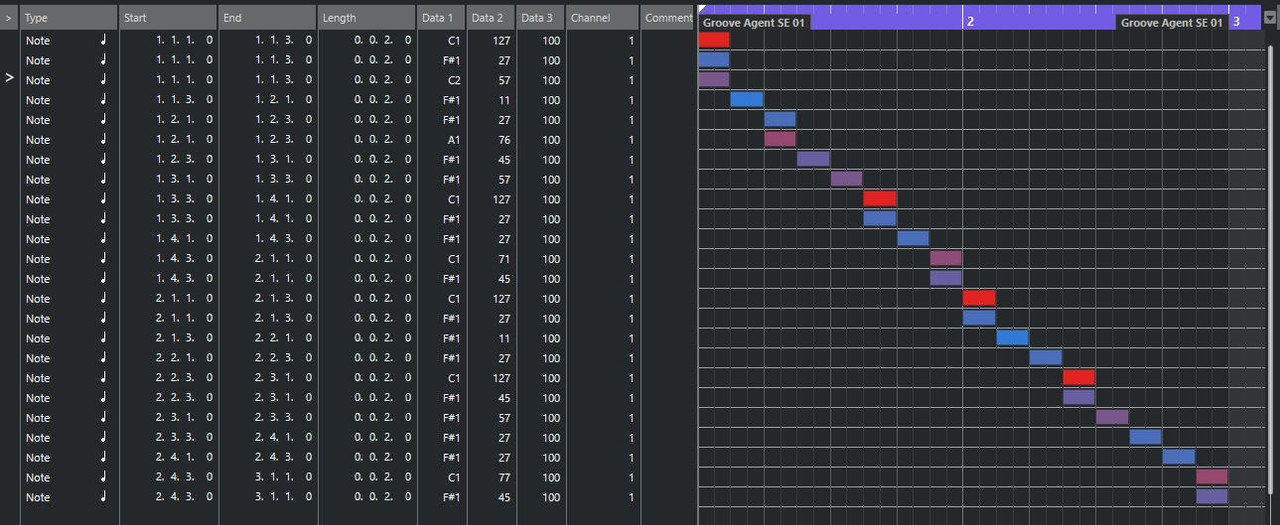The image size is (1280, 525).
Task: Click Start value '2. 2. 1. 0'
Action: coord(184,358)
